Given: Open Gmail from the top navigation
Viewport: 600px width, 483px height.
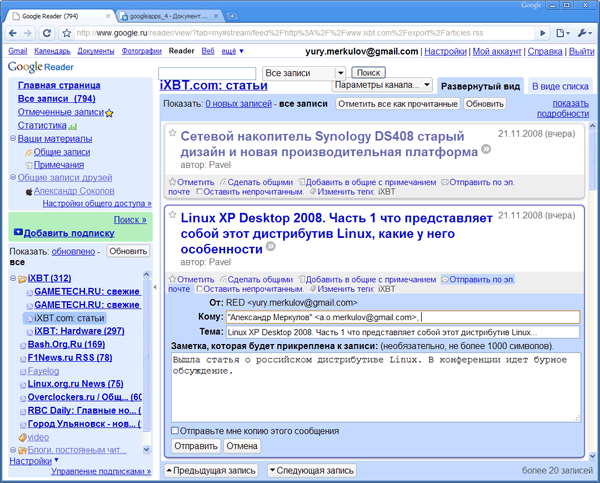Looking at the screenshot, I should [x=18, y=51].
